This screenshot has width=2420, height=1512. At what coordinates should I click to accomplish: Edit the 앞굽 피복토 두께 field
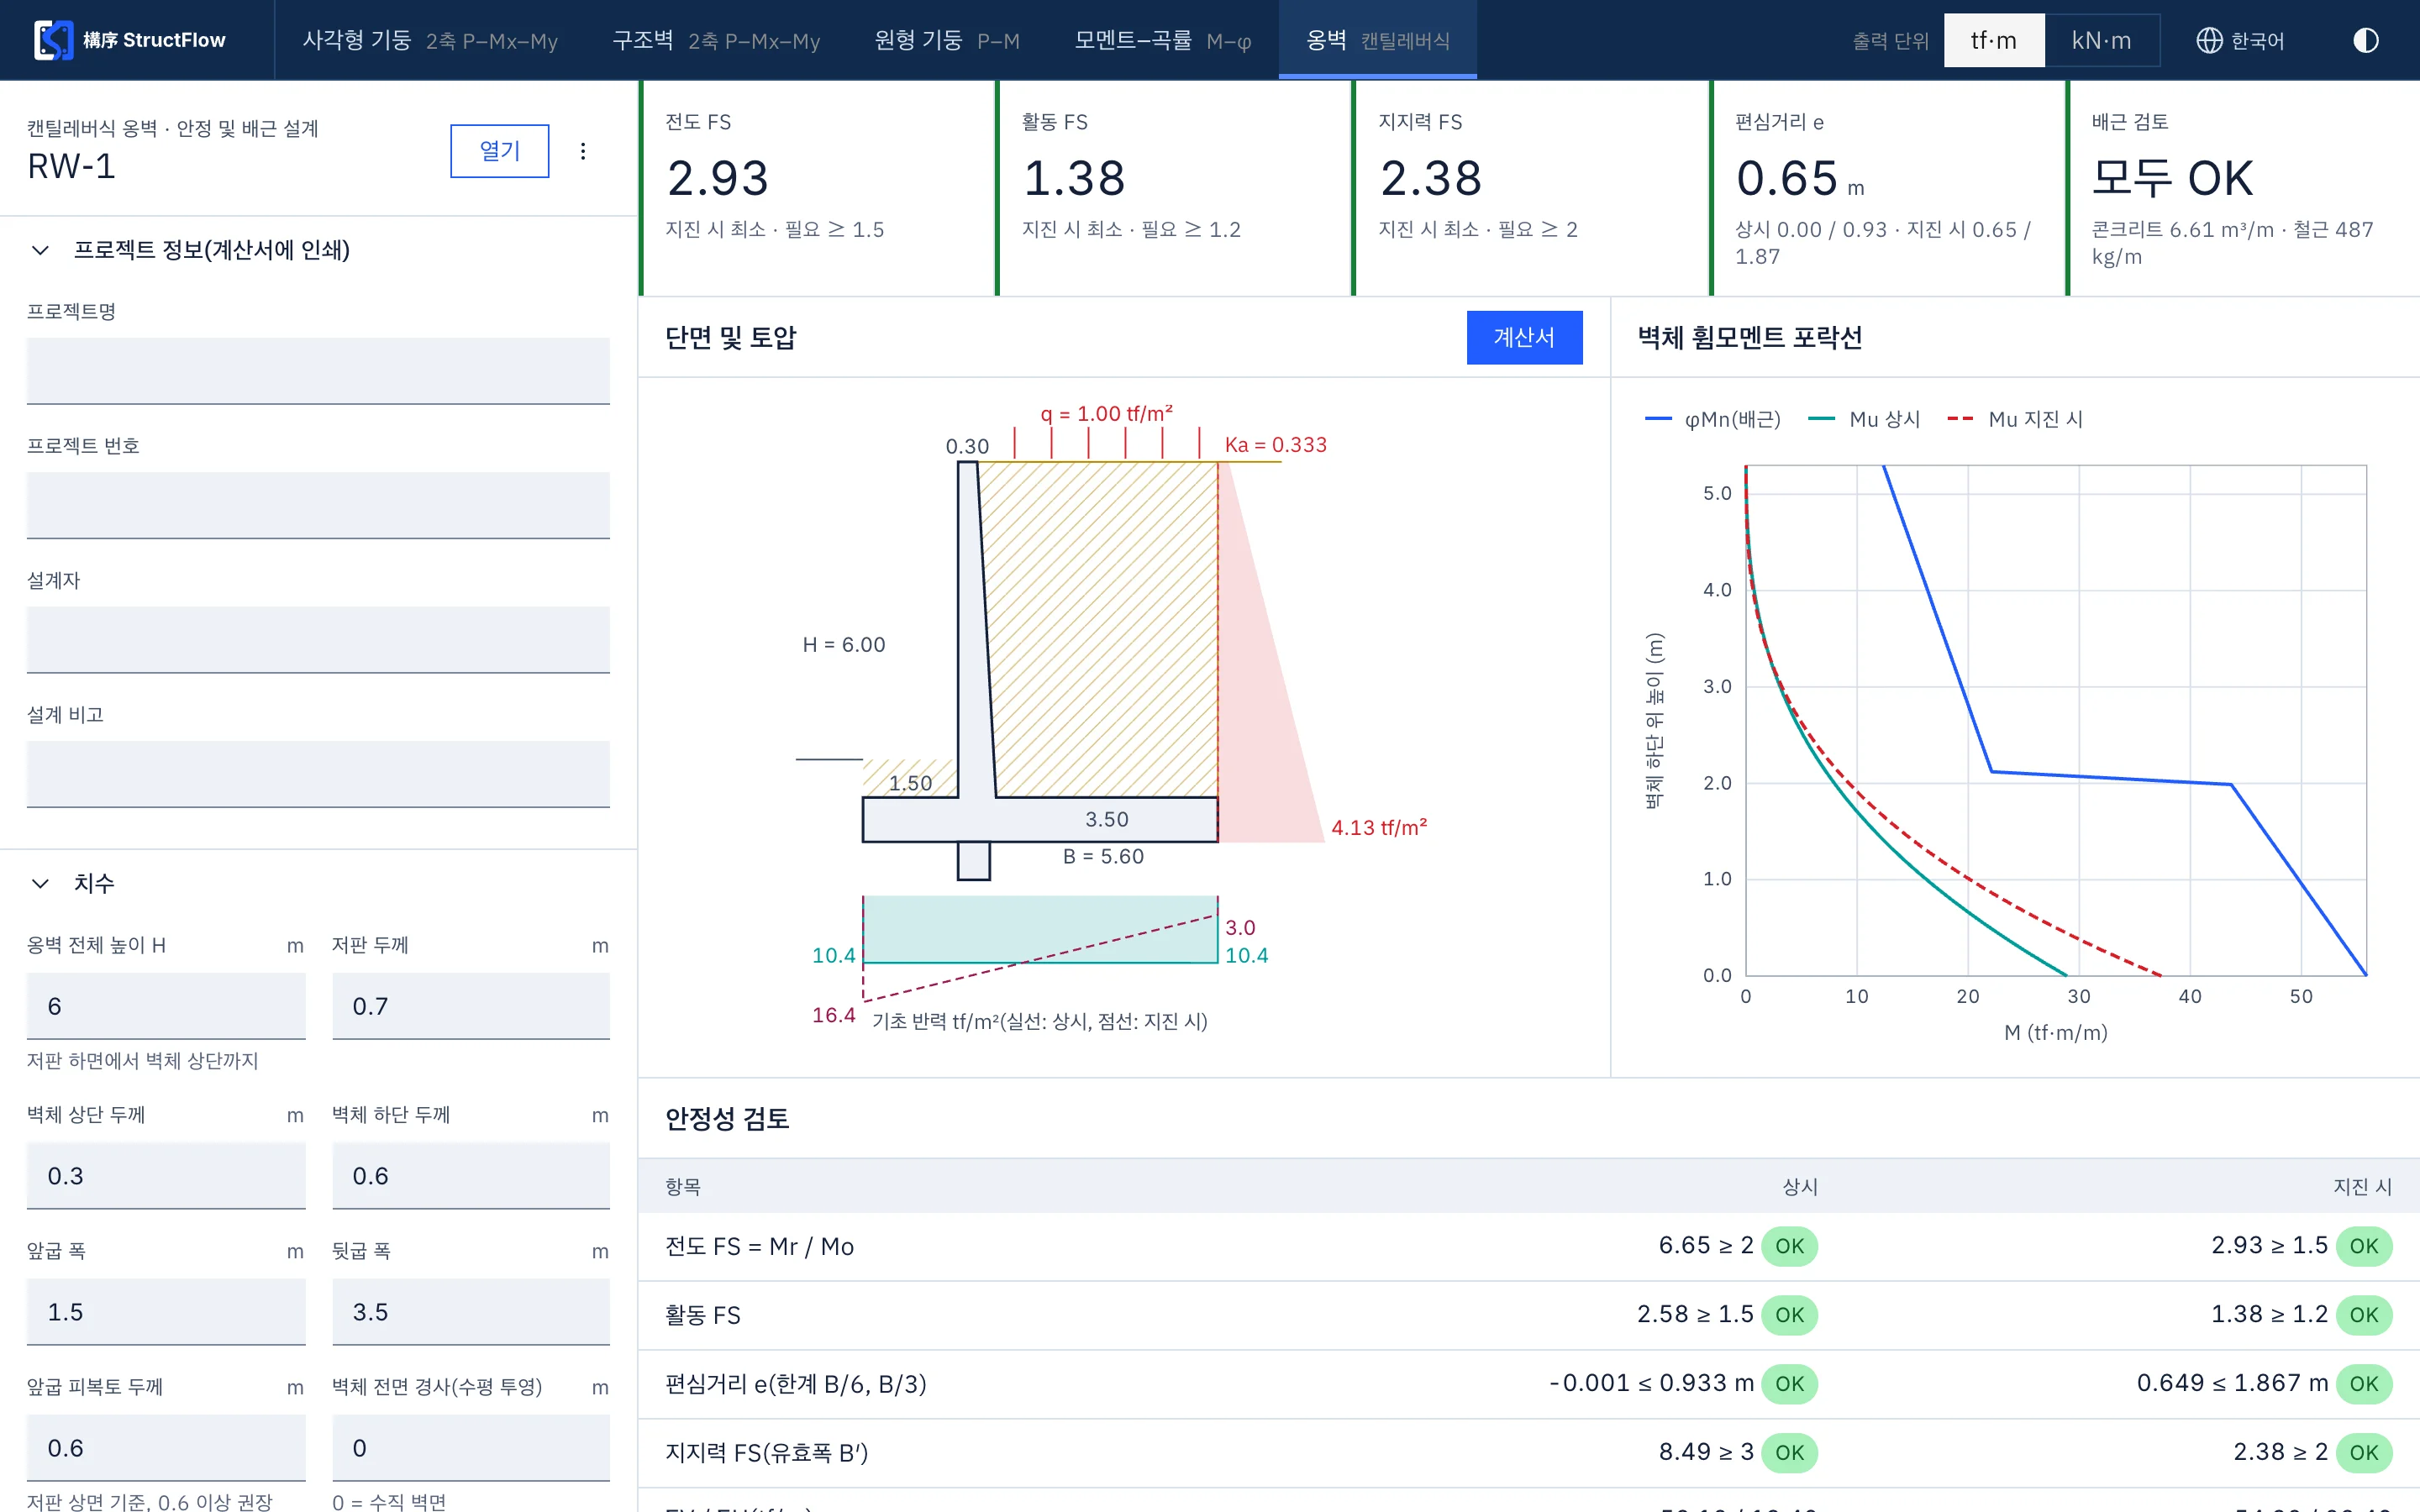(166, 1448)
